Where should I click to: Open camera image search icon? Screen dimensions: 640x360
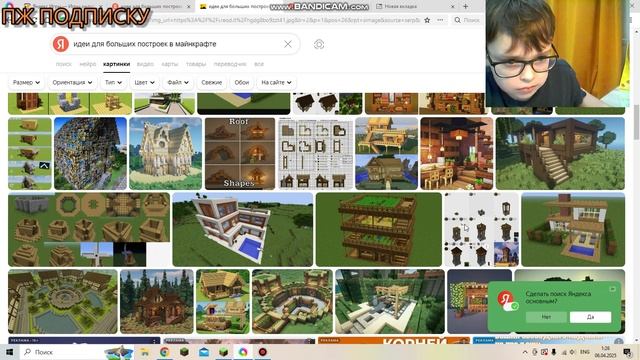tap(319, 44)
